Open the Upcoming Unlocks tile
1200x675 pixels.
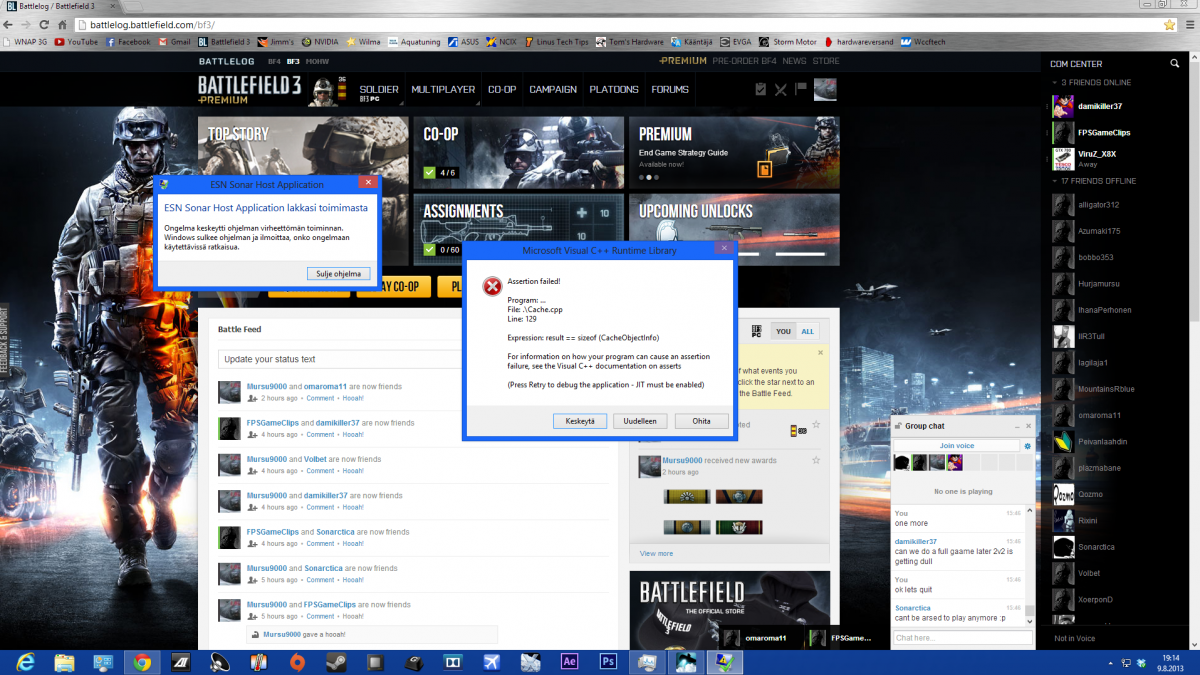734,228
